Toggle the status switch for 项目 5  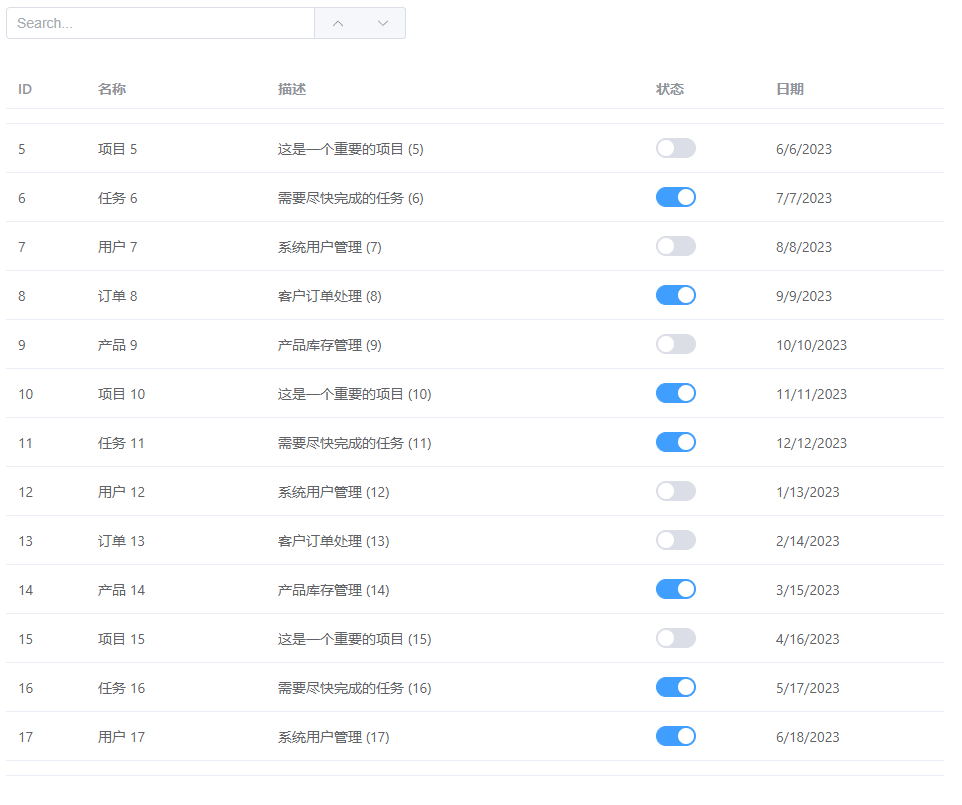[x=675, y=148]
